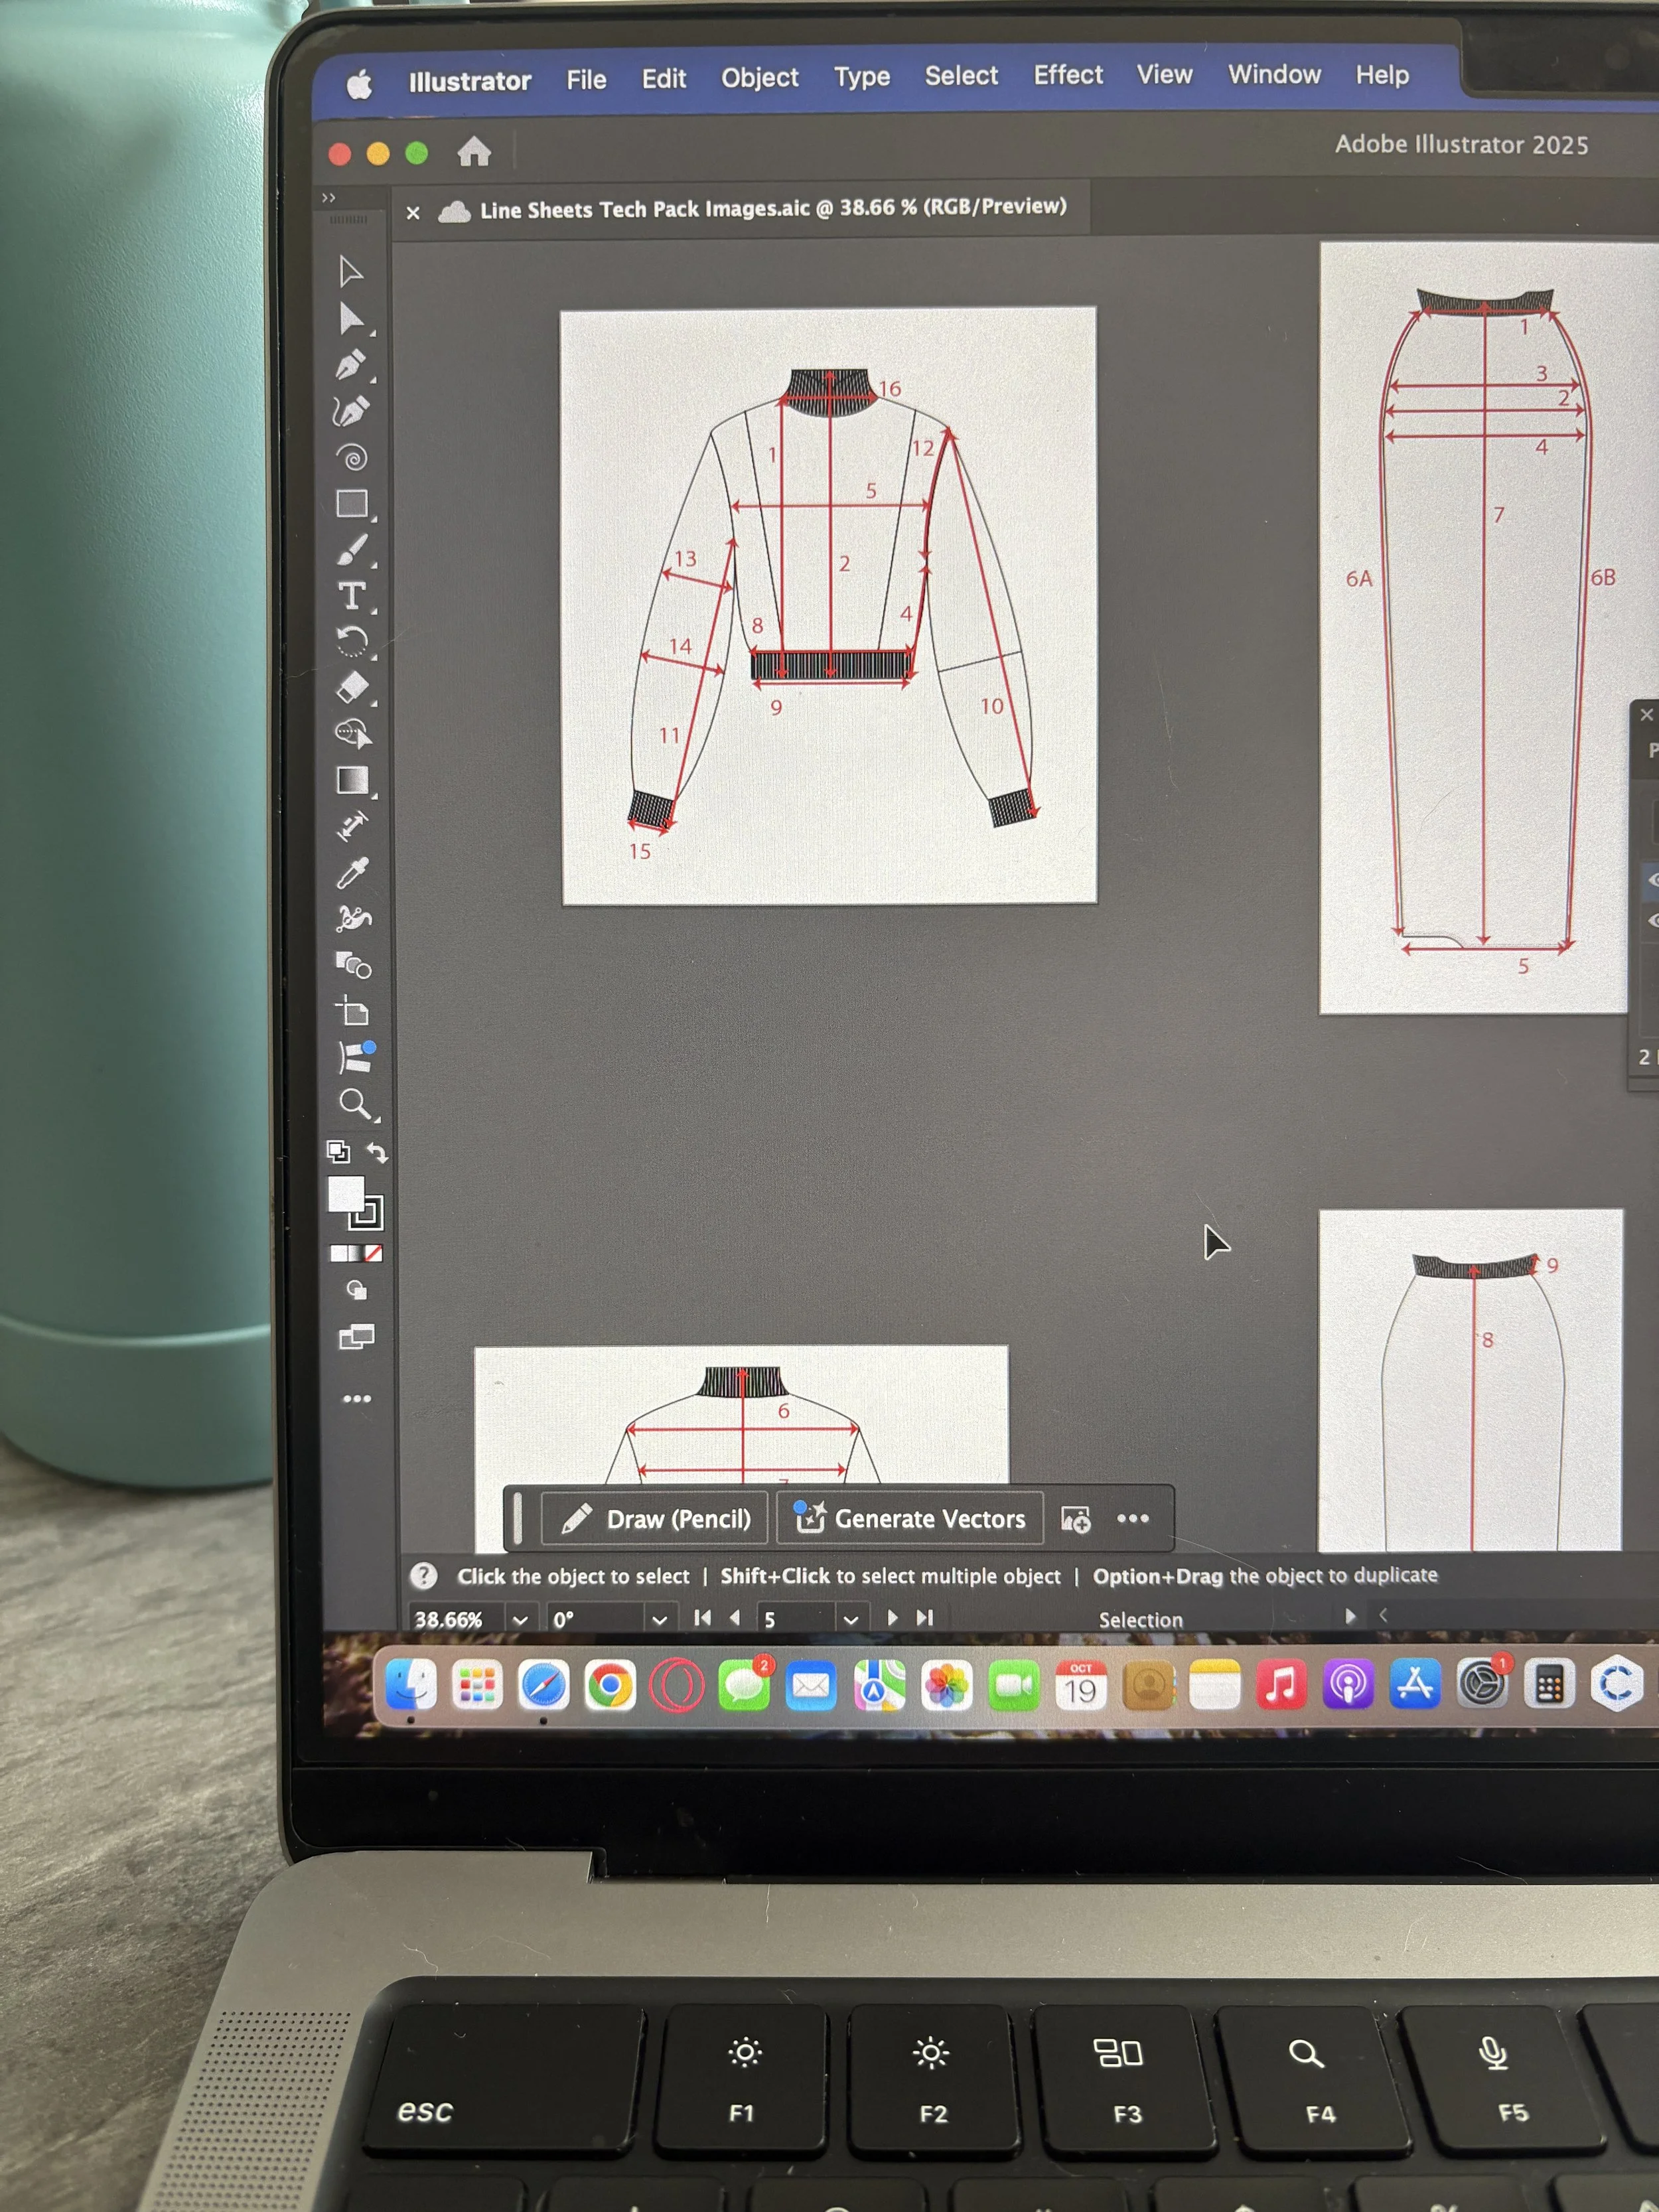This screenshot has height=2212, width=1659.
Task: Select the Eraser tool
Action: coord(352,688)
